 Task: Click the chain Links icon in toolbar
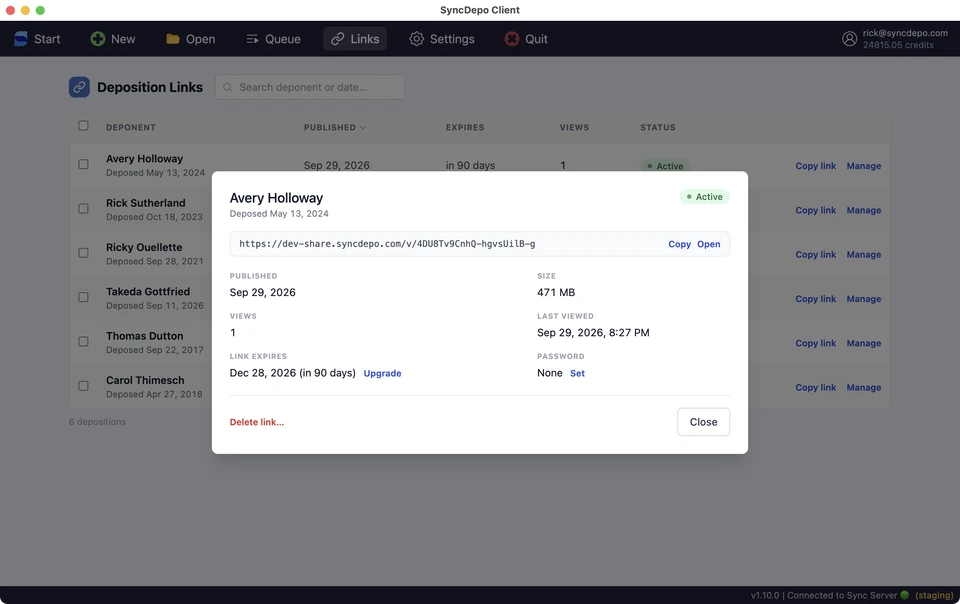337,39
